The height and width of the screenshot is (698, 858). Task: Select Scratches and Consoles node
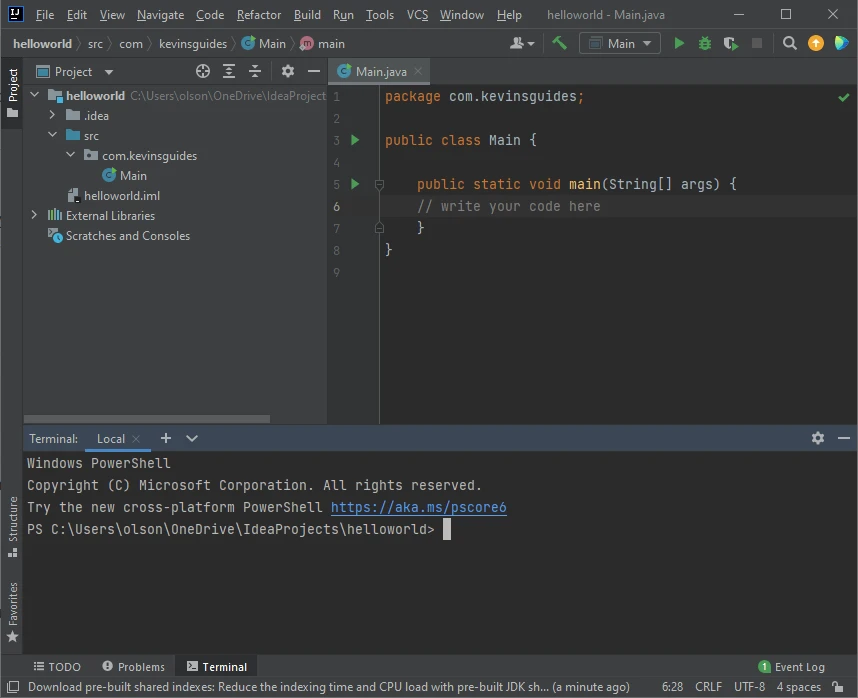(119, 236)
